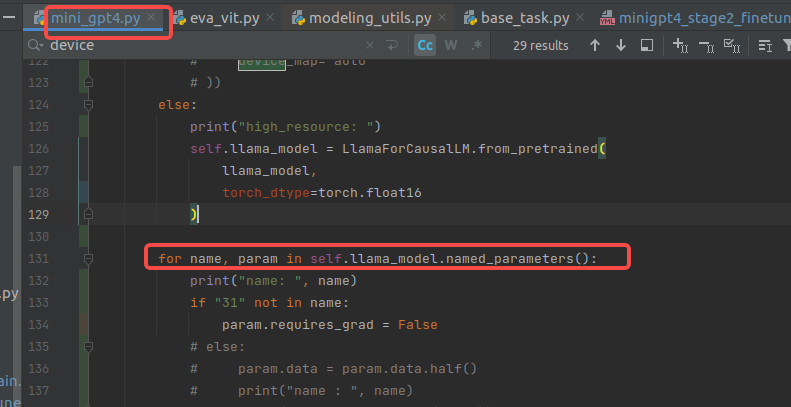The image size is (791, 407).
Task: Click Python file icon on eva_vit.py tab
Action: [x=180, y=19]
